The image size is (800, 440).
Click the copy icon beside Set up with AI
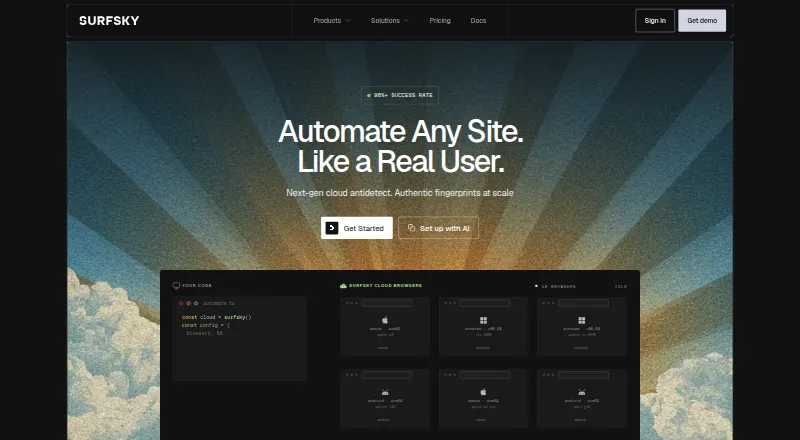pyautogui.click(x=411, y=228)
